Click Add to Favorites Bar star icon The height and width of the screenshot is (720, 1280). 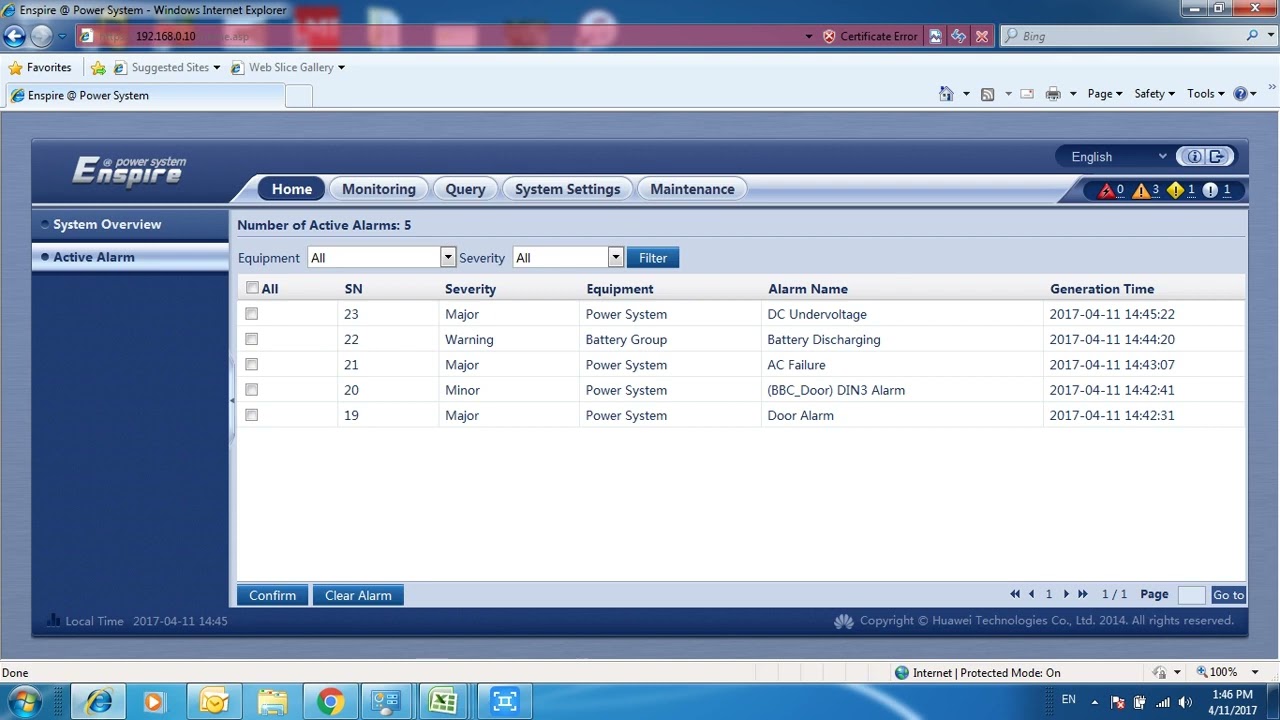pos(98,68)
